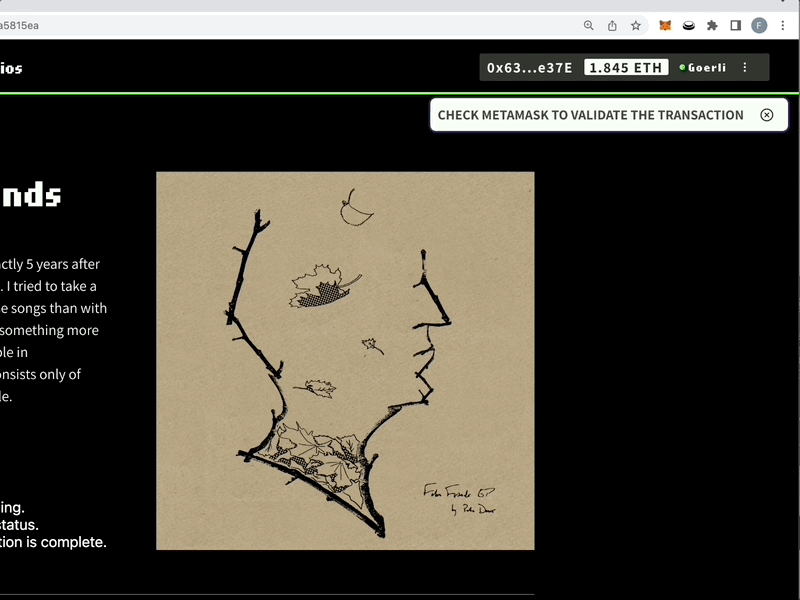Click the zoom magnifier icon in address bar
Viewport: 800px width, 600px height.
588,26
